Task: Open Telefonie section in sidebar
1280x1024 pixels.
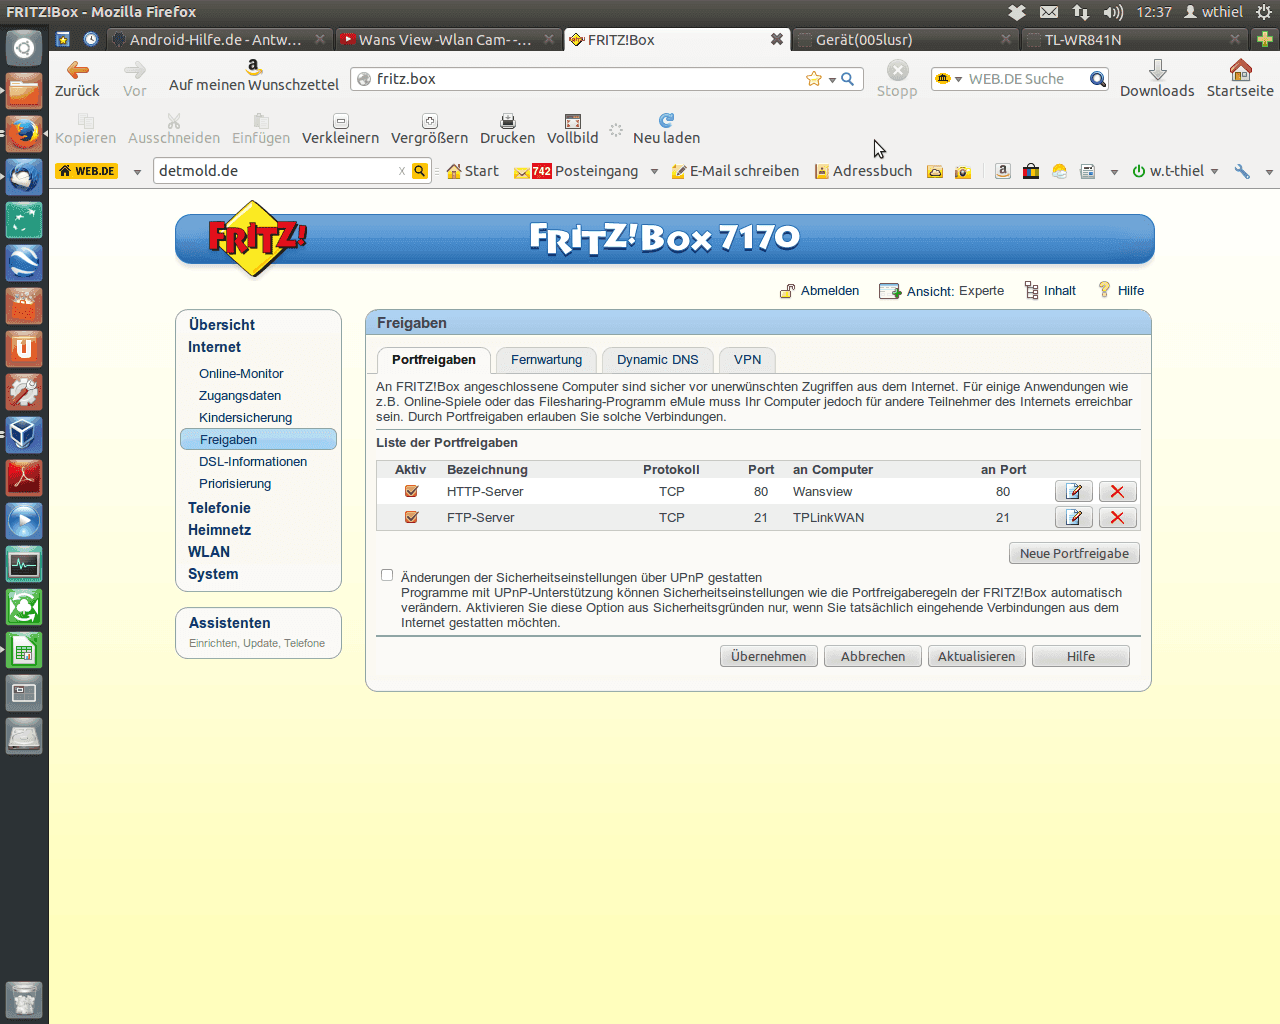Action: pos(219,508)
